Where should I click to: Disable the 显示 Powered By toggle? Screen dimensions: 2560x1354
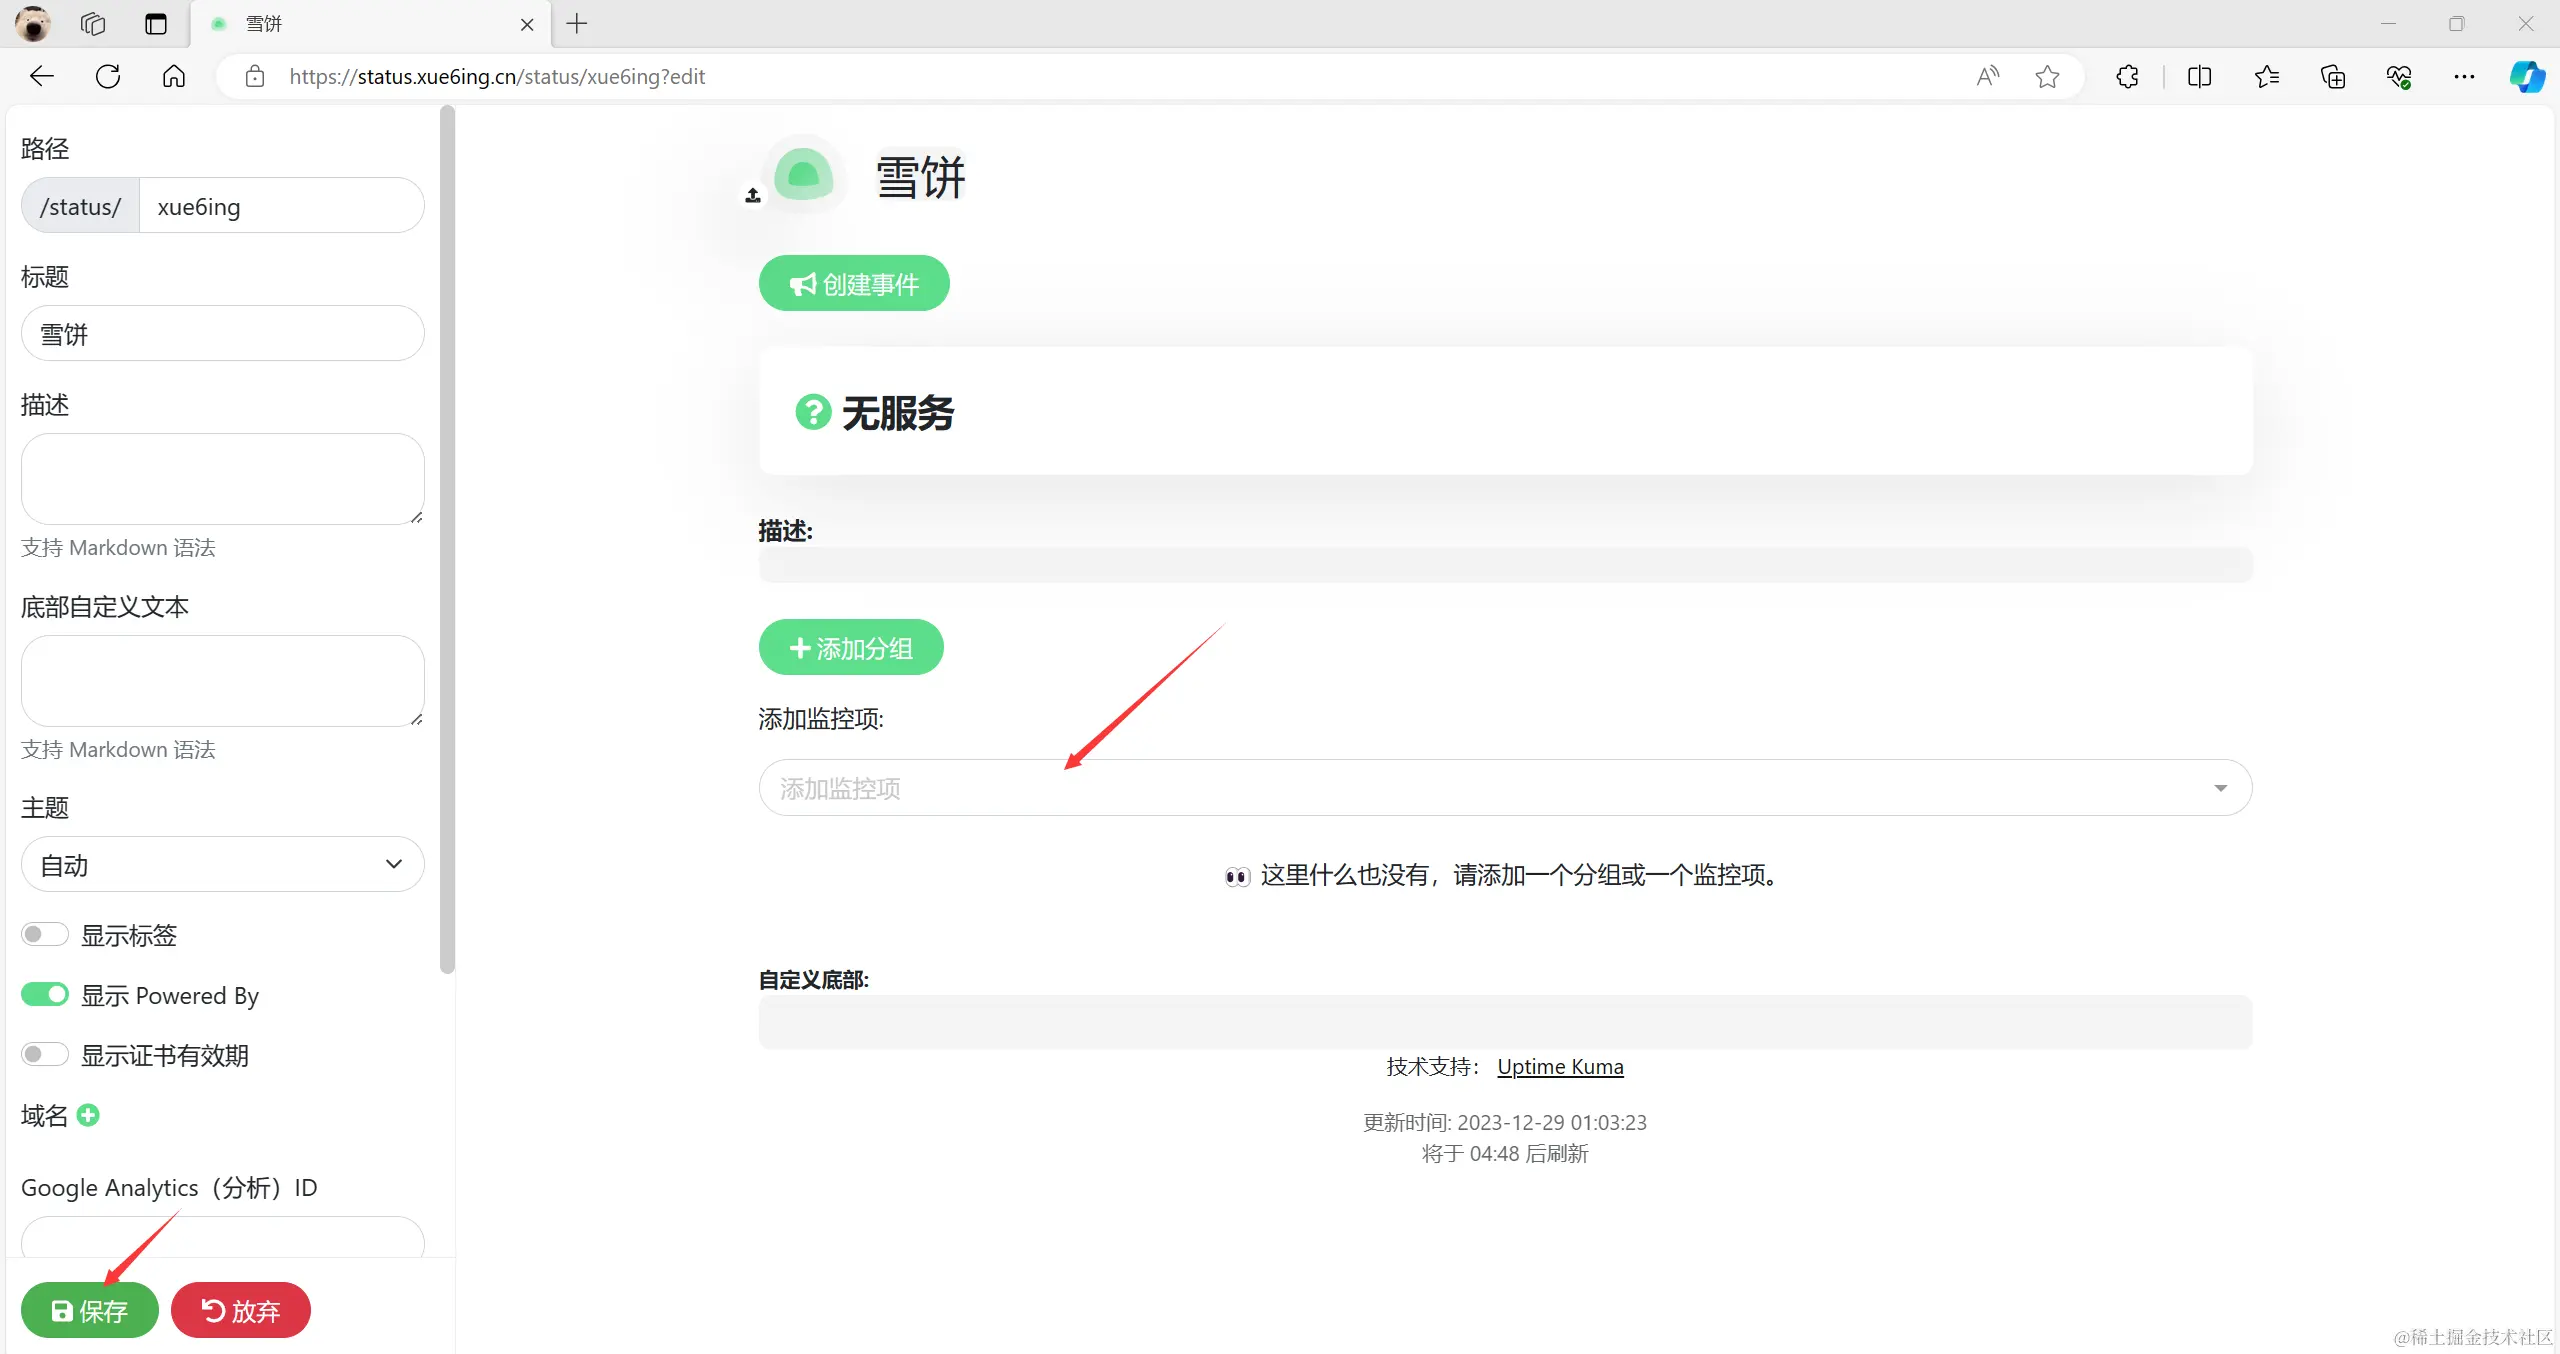tap(45, 994)
